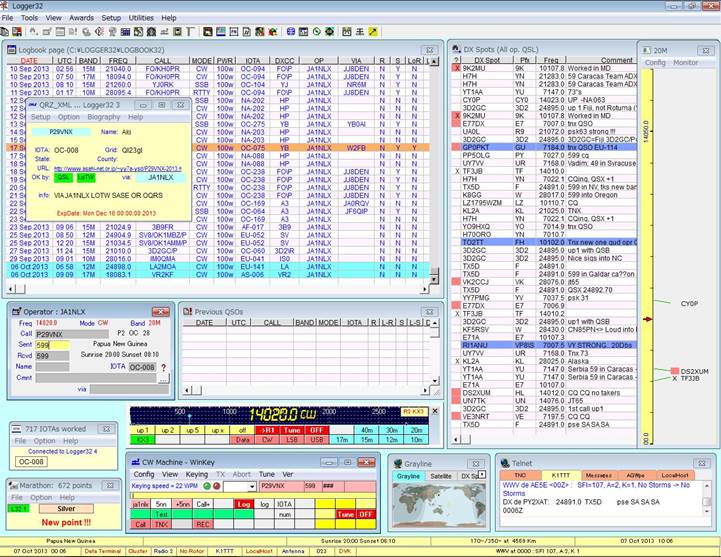Switch radio mode to LSB
721x557 pixels.
(x=292, y=440)
